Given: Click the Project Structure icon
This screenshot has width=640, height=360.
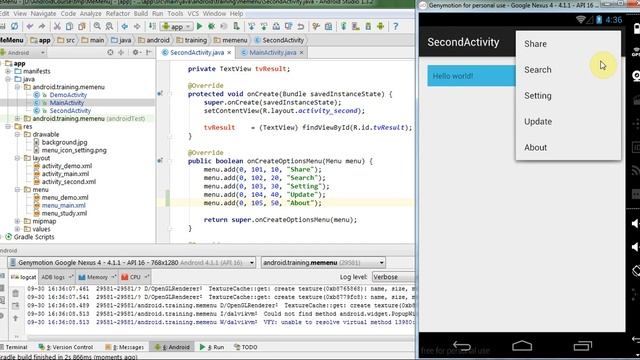Looking at the screenshot, I should [x=329, y=27].
